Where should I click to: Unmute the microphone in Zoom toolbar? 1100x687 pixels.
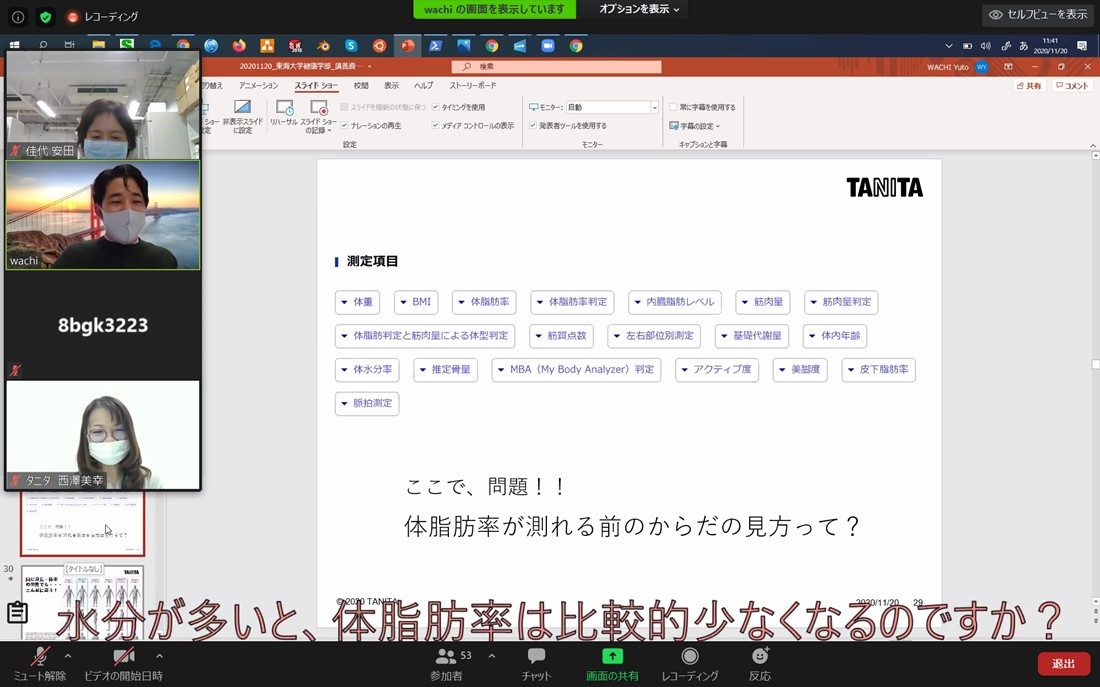[40, 663]
